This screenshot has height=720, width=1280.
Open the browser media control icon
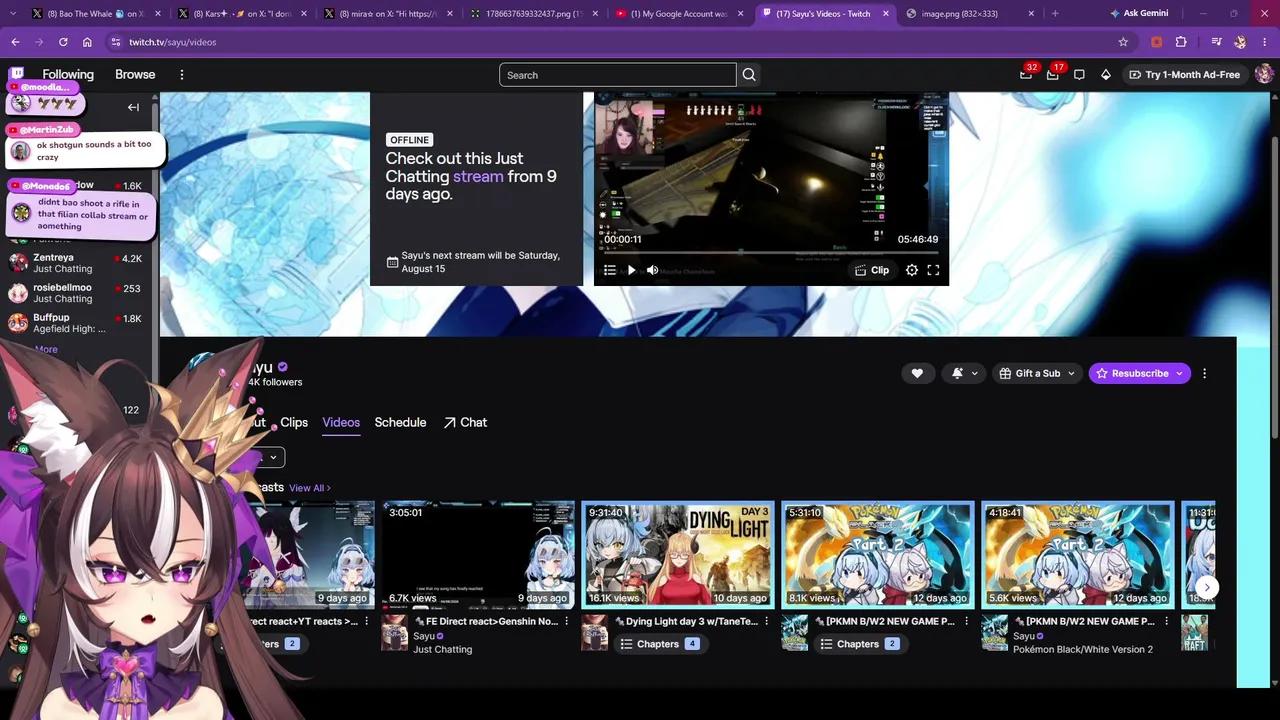(x=1216, y=42)
